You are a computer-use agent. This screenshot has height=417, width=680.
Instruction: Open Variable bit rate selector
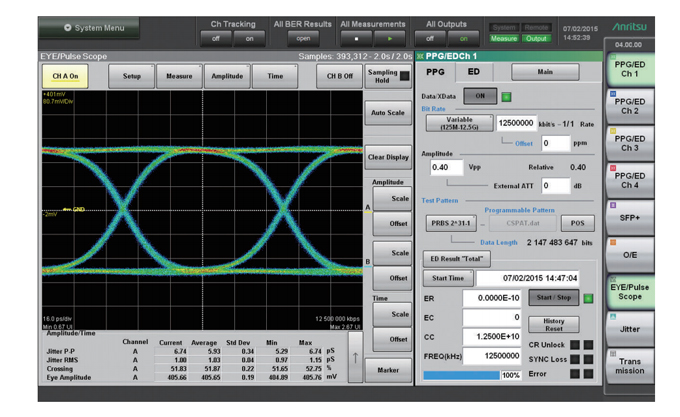coord(458,123)
